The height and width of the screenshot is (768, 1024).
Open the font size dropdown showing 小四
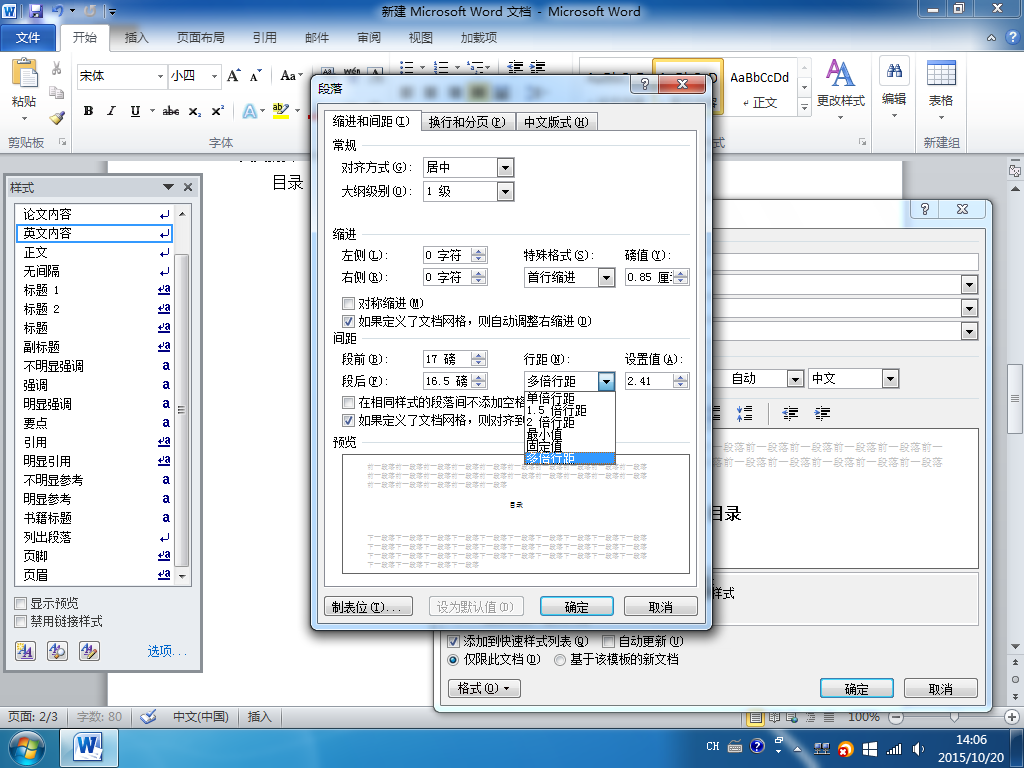[x=214, y=76]
